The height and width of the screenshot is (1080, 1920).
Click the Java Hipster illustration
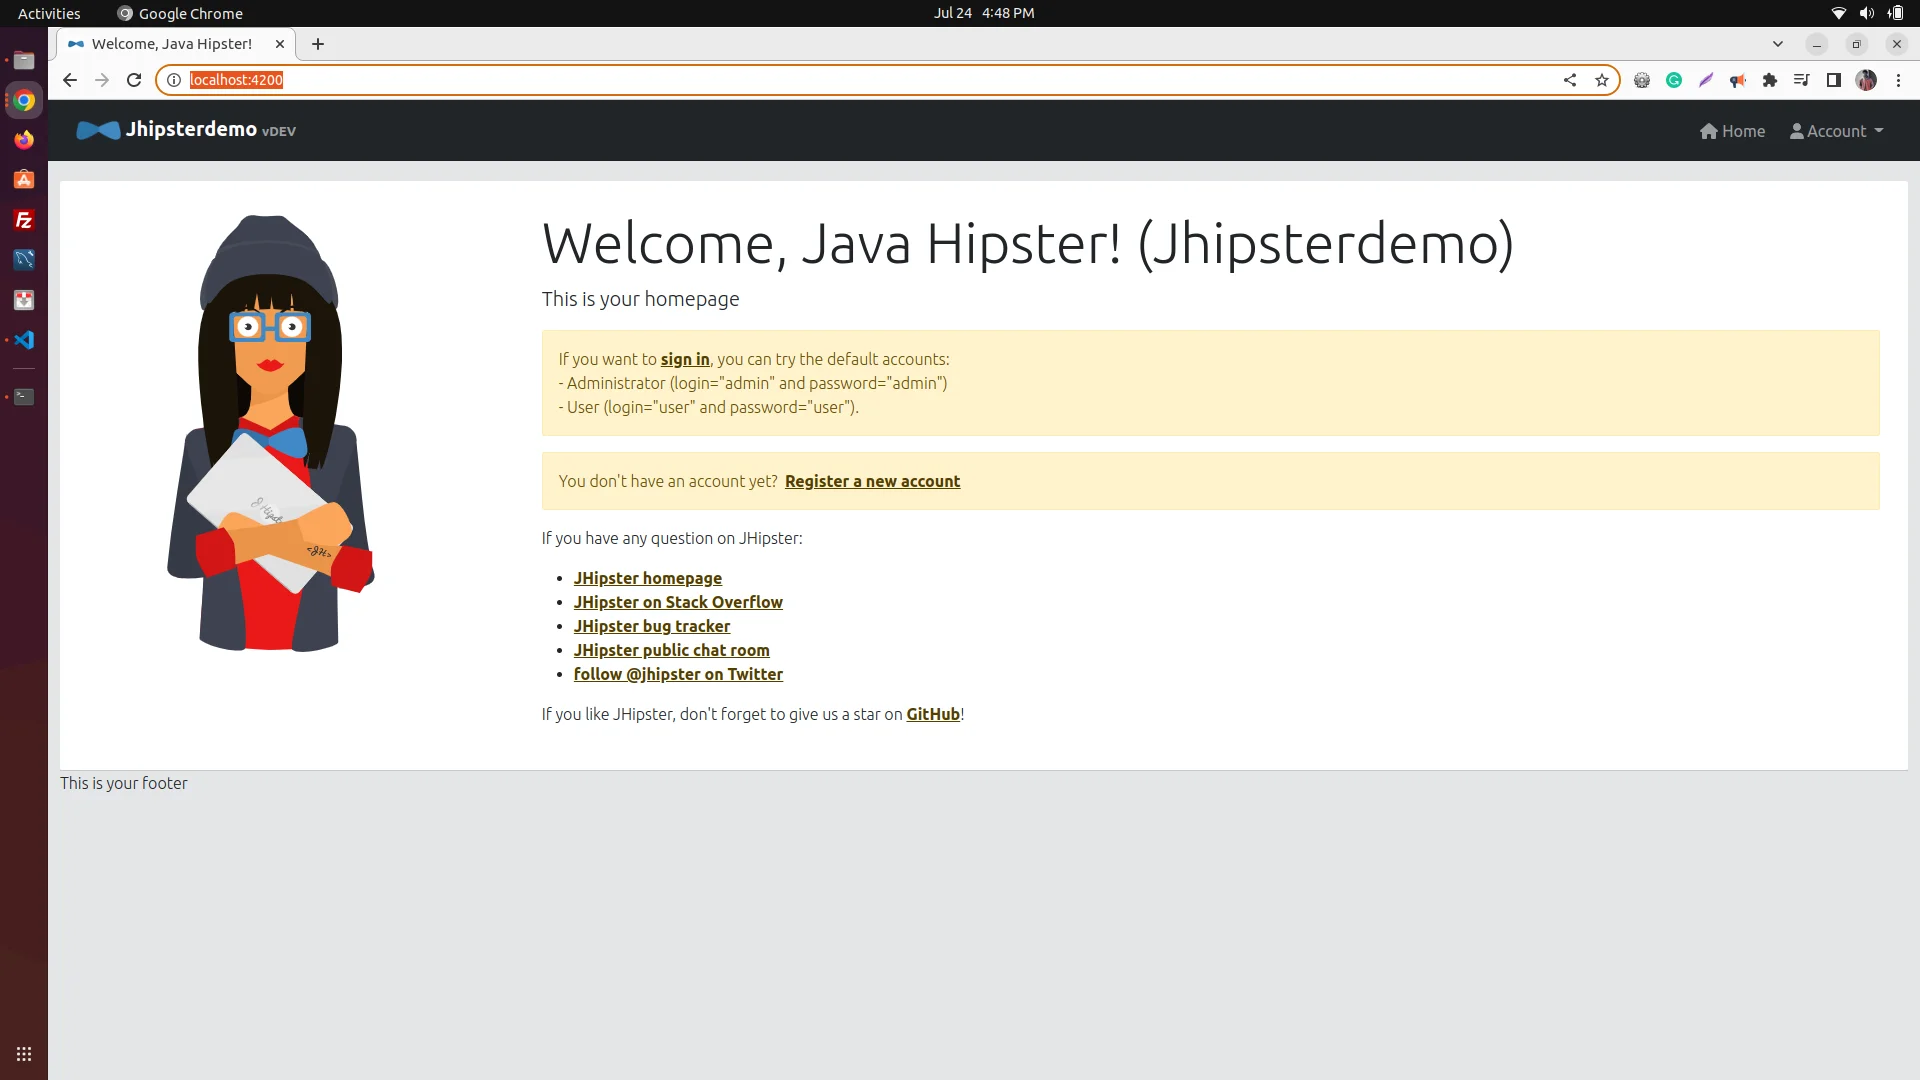pyautogui.click(x=270, y=433)
